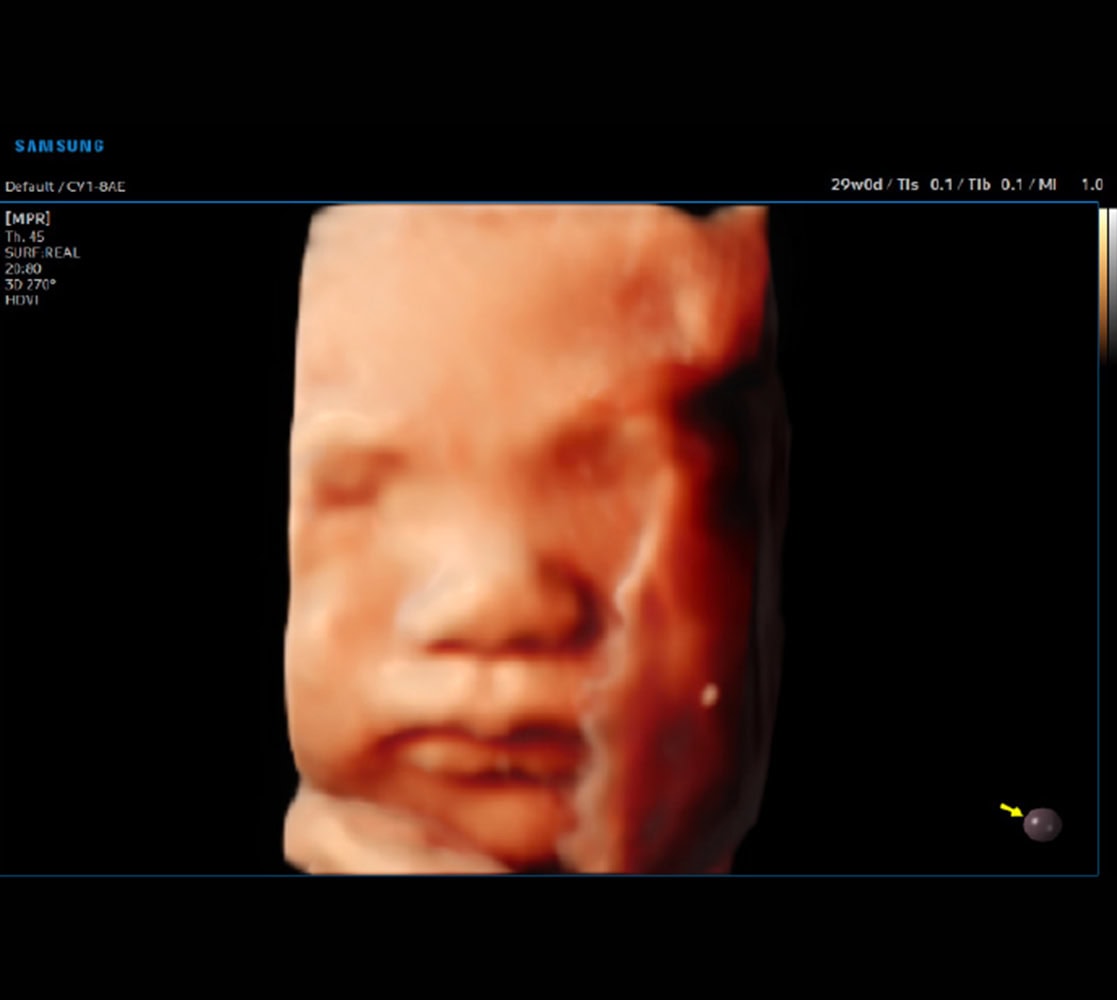Click the TIb 0.1 thermal index
The width and height of the screenshot is (1117, 1000).
click(x=998, y=185)
